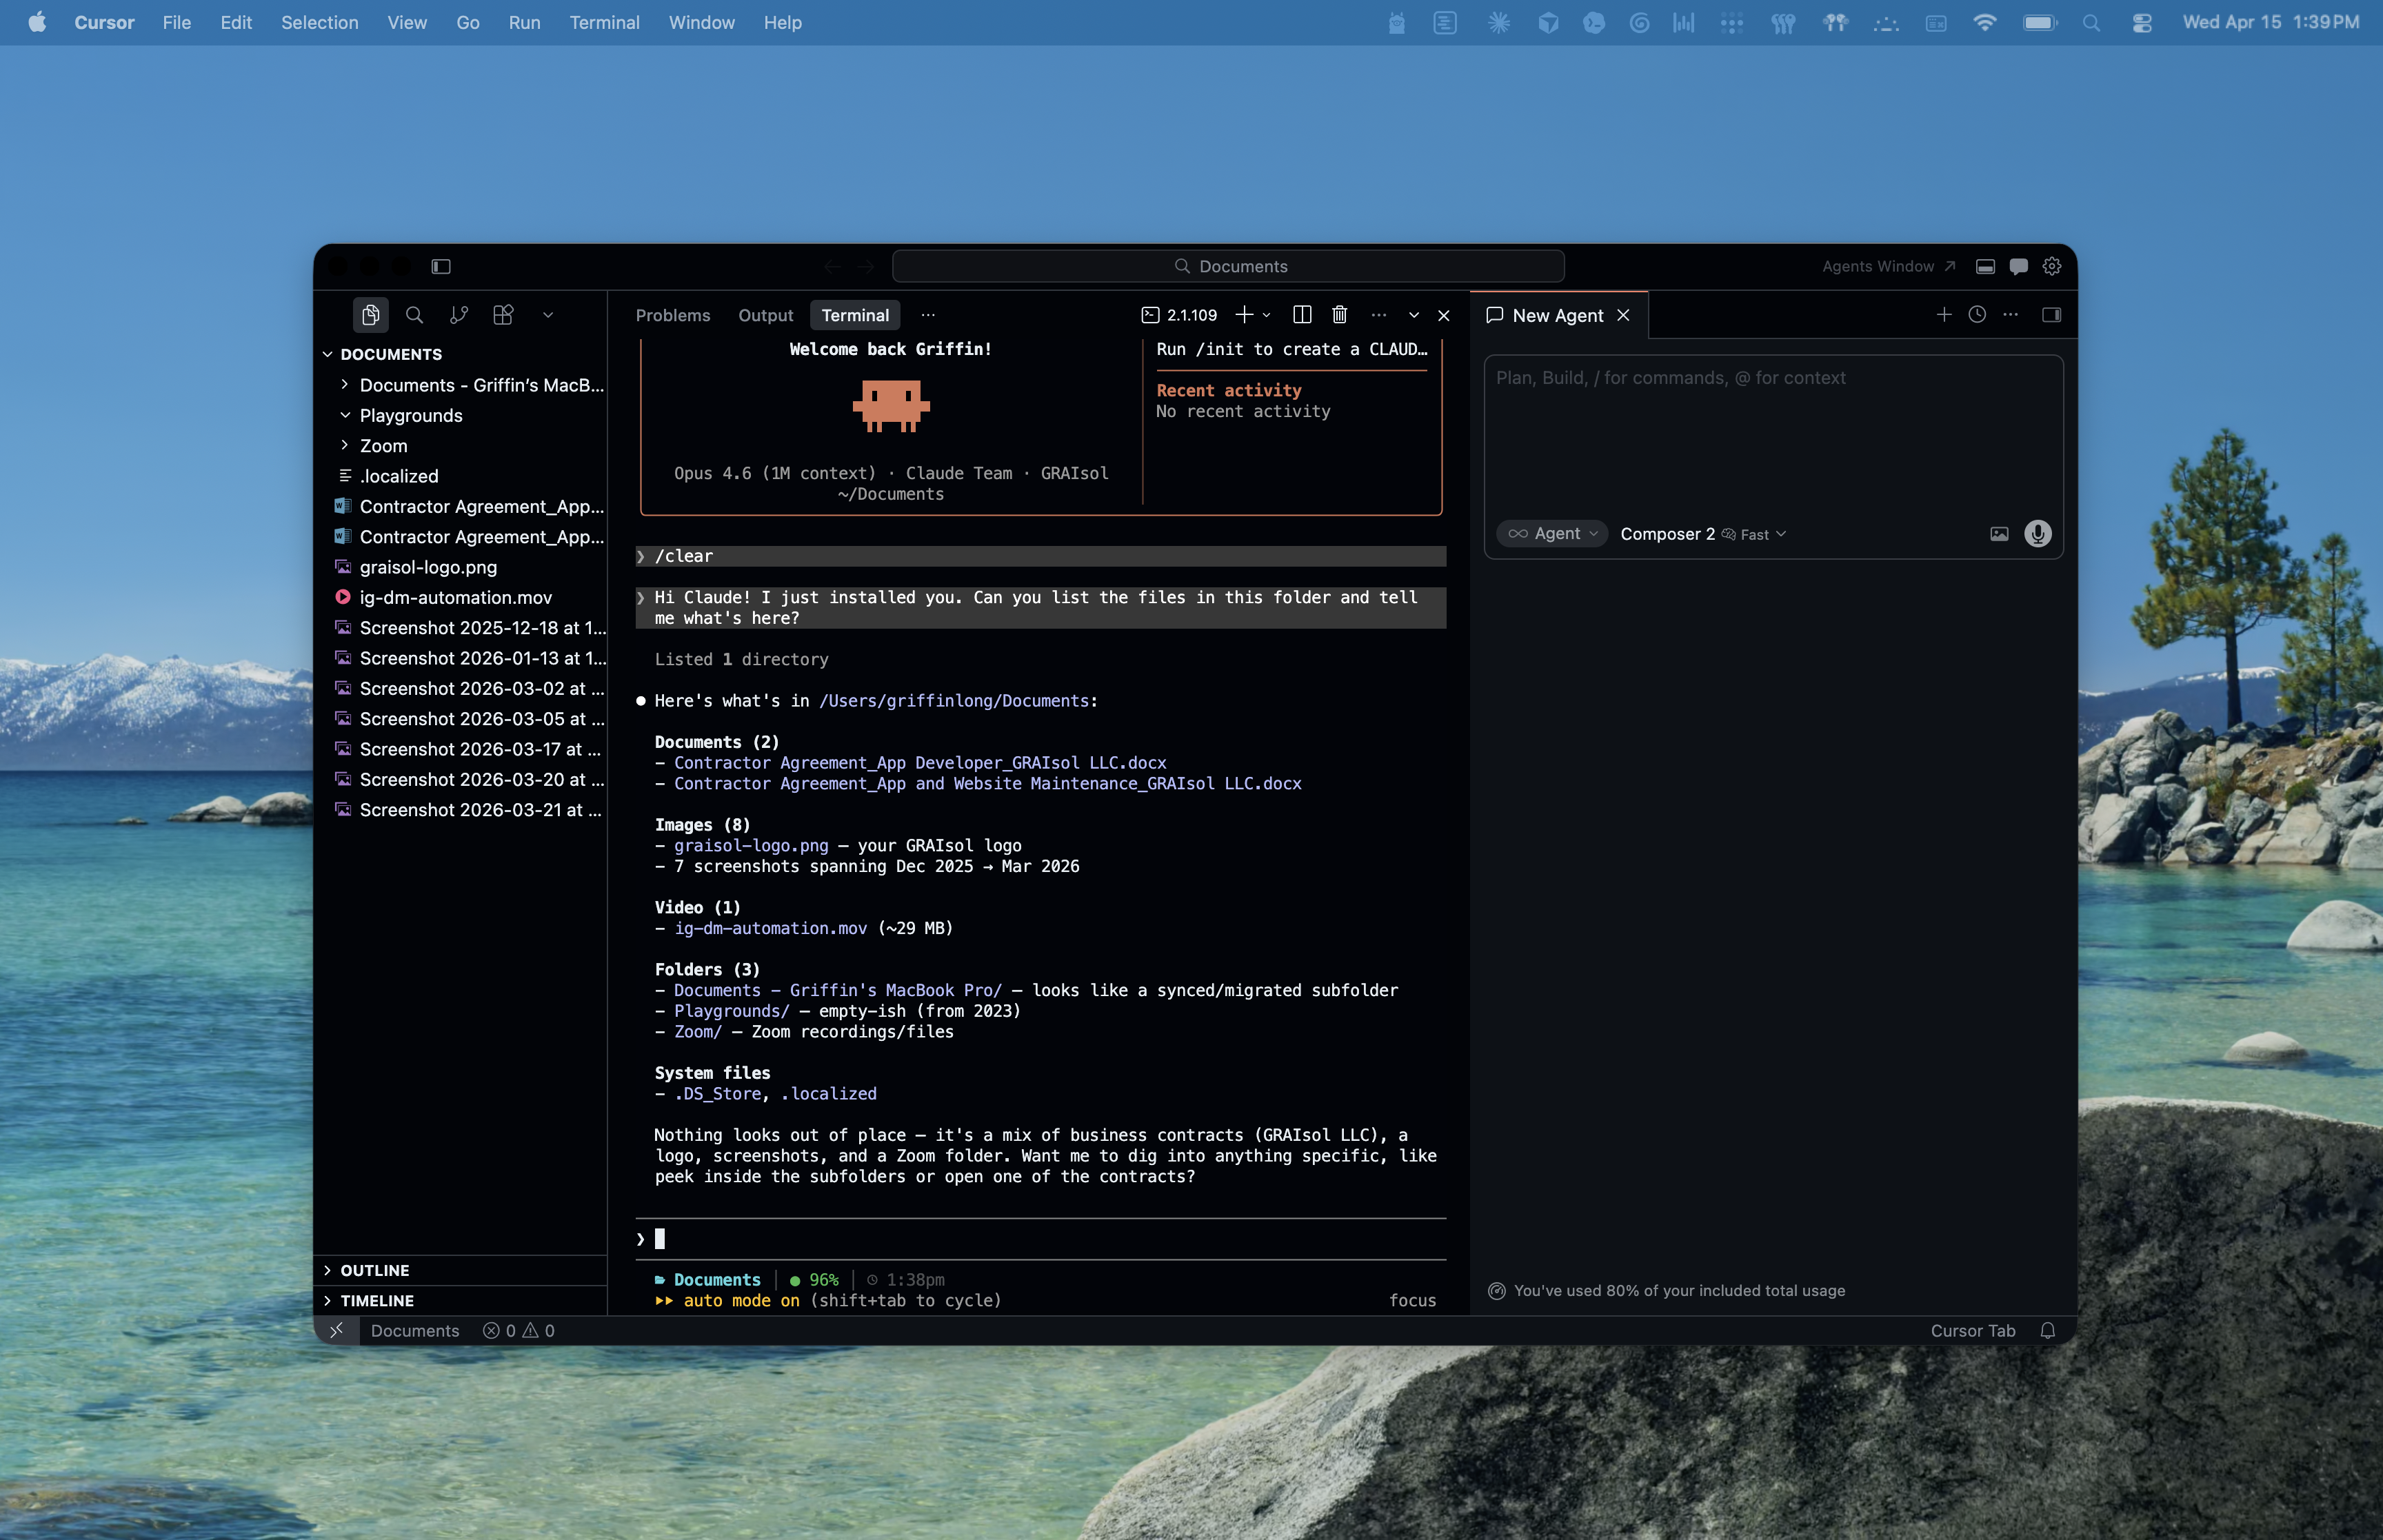Click the Split Terminal icon
Viewport: 2383px width, 1540px height.
pos(1301,315)
